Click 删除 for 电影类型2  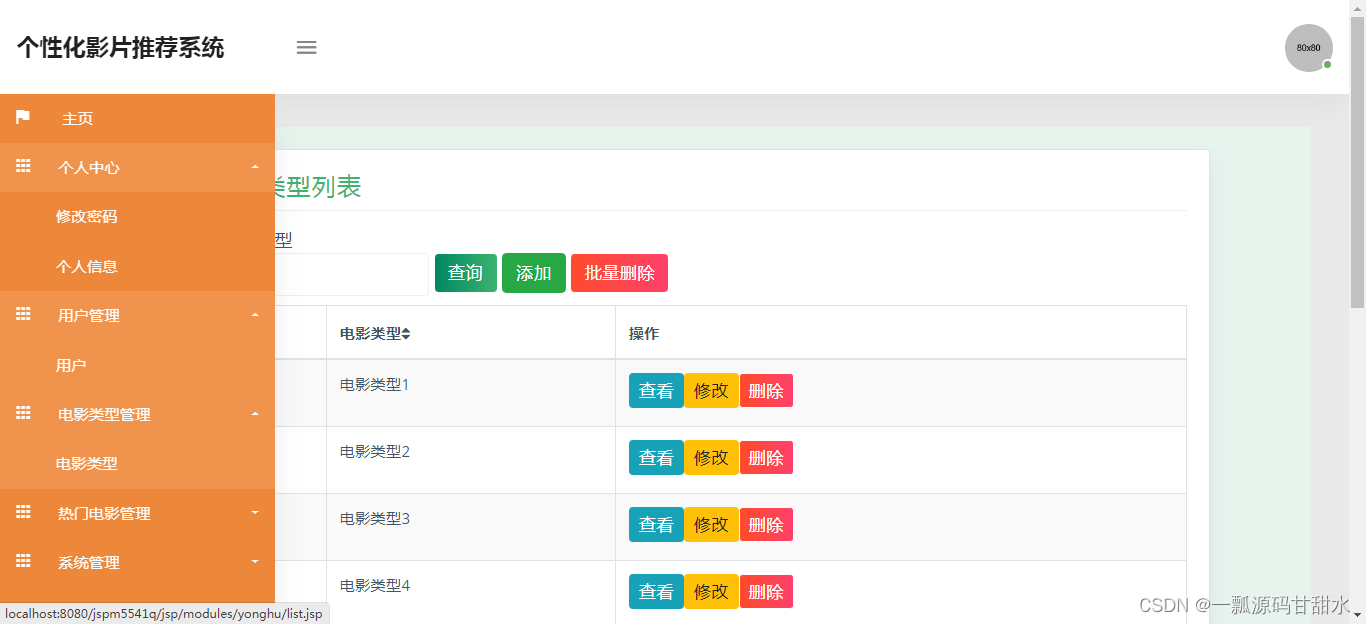click(x=766, y=458)
